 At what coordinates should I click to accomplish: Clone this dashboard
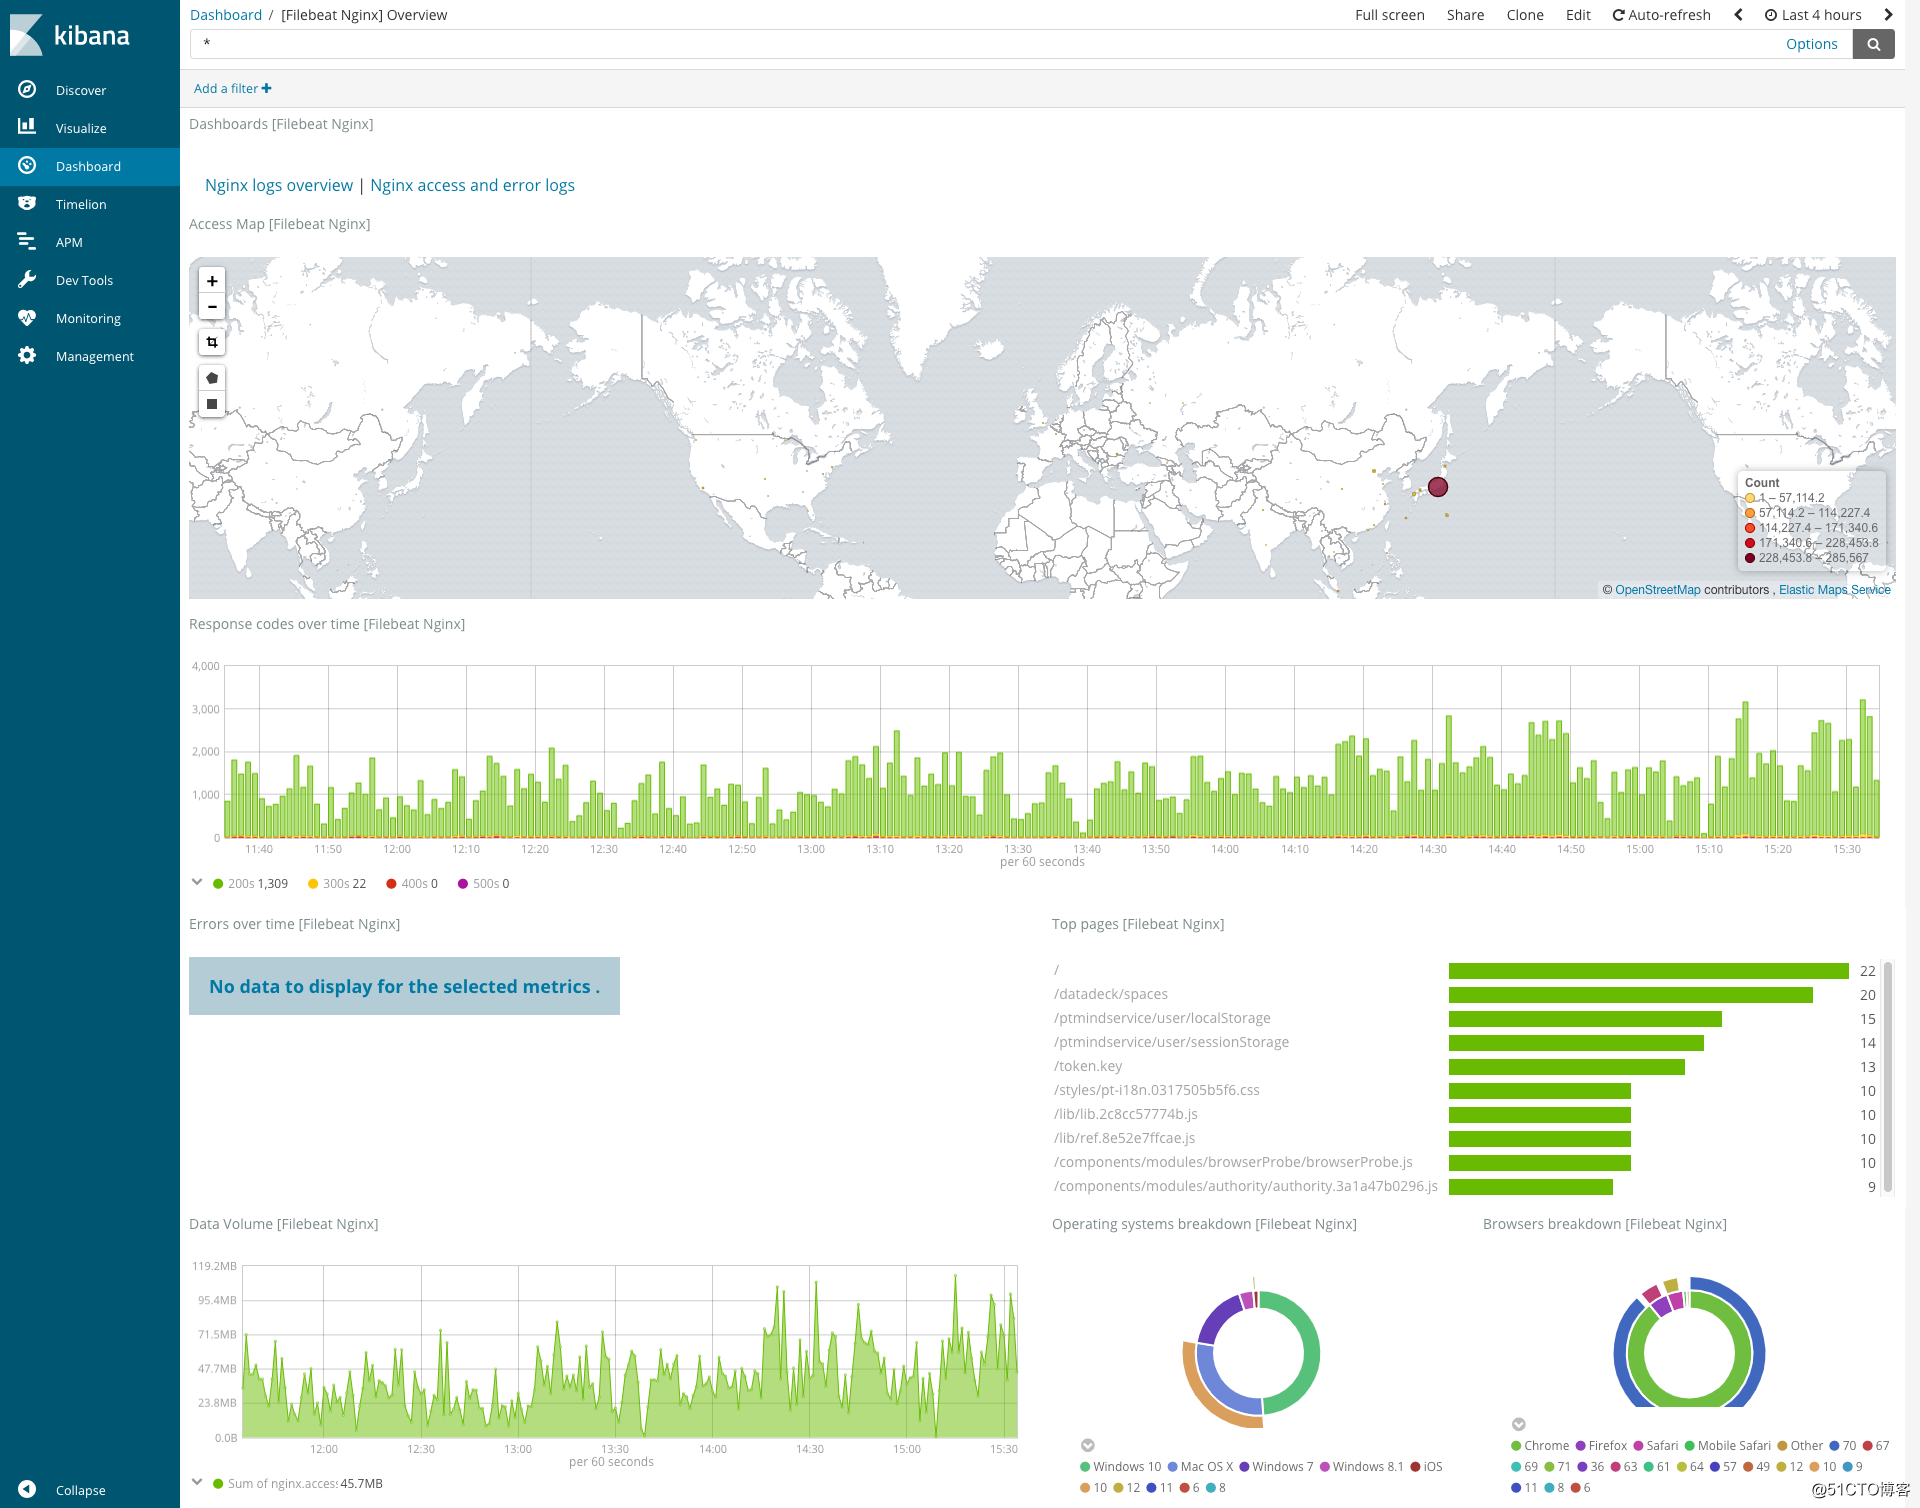click(1525, 15)
